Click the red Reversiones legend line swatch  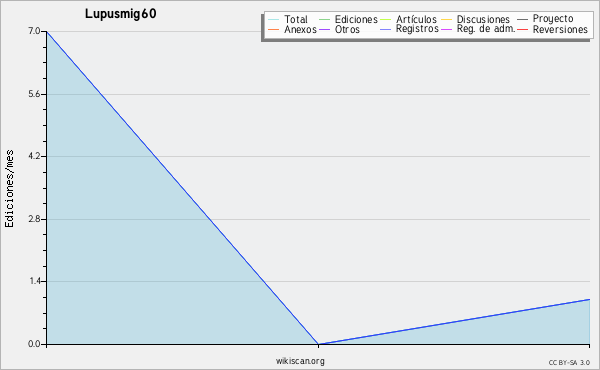(522, 29)
